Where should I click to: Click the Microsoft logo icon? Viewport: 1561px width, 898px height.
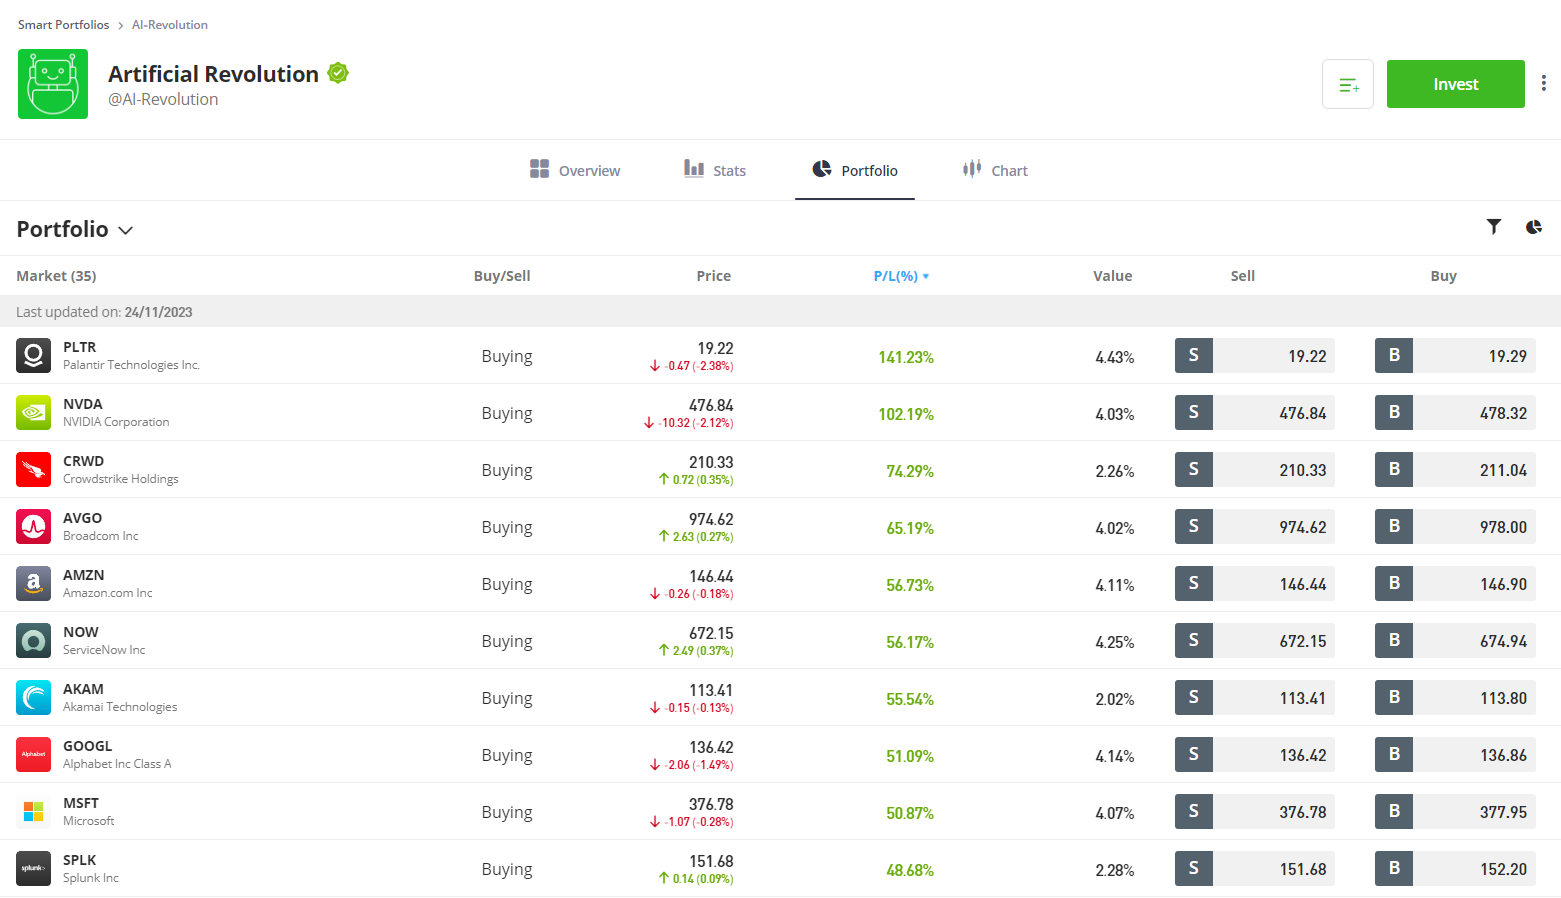point(33,812)
